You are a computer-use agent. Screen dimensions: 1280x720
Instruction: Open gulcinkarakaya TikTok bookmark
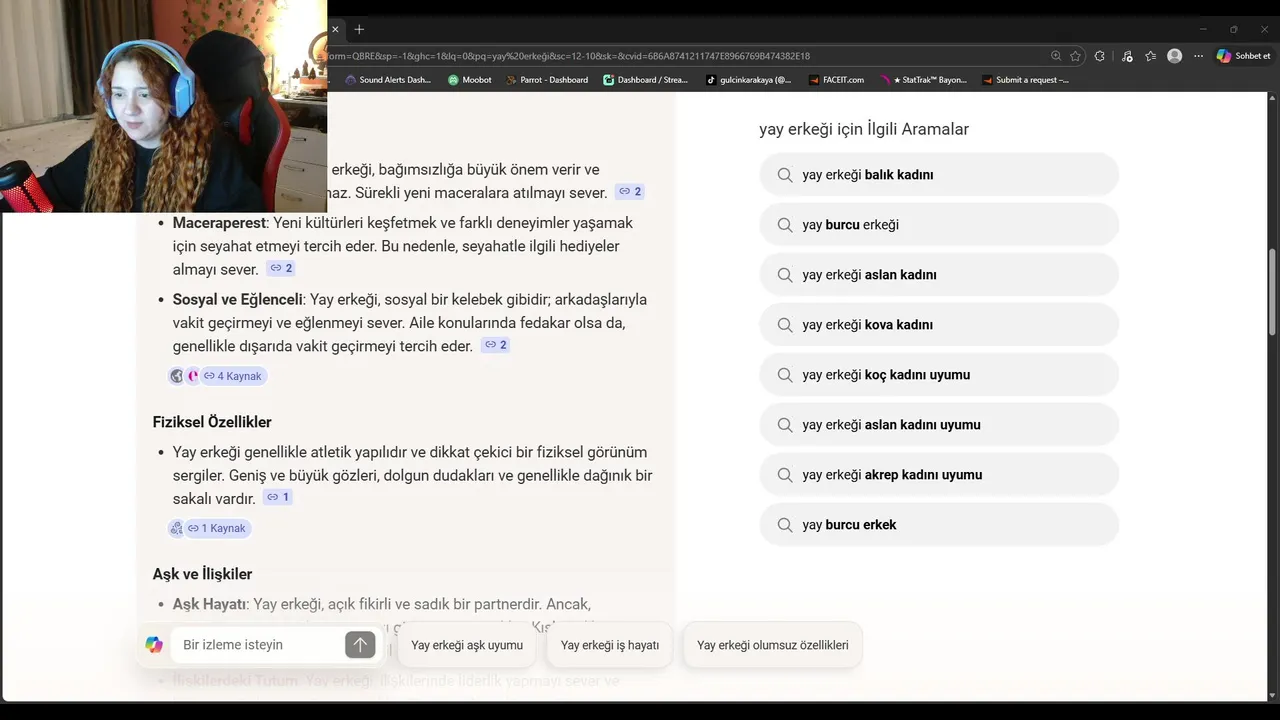coord(748,80)
